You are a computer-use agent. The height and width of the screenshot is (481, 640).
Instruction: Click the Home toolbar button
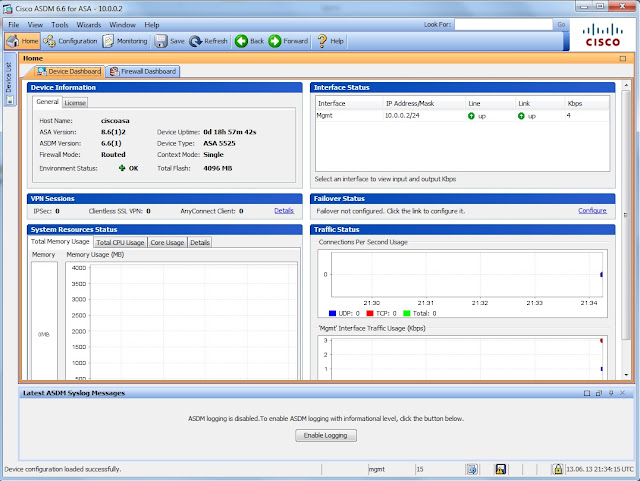(x=22, y=41)
